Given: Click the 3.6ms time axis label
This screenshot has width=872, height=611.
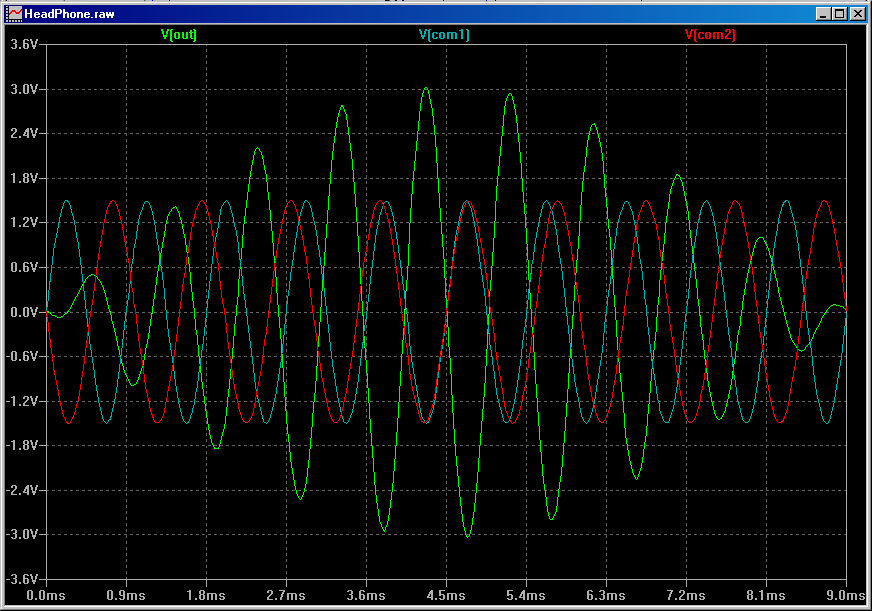Looking at the screenshot, I should point(366,595).
